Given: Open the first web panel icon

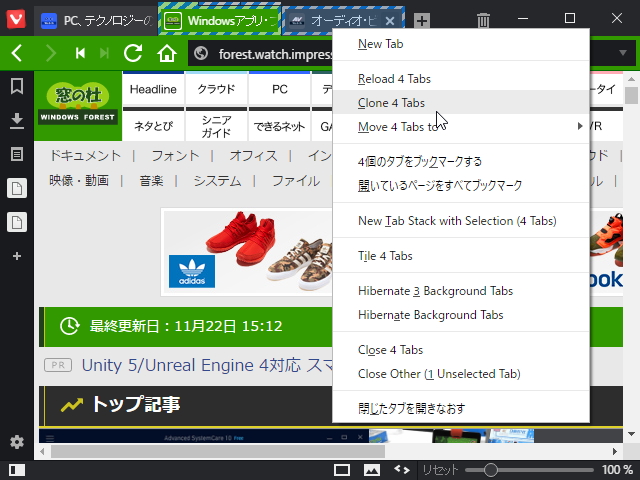Looking at the screenshot, I should tap(17, 188).
